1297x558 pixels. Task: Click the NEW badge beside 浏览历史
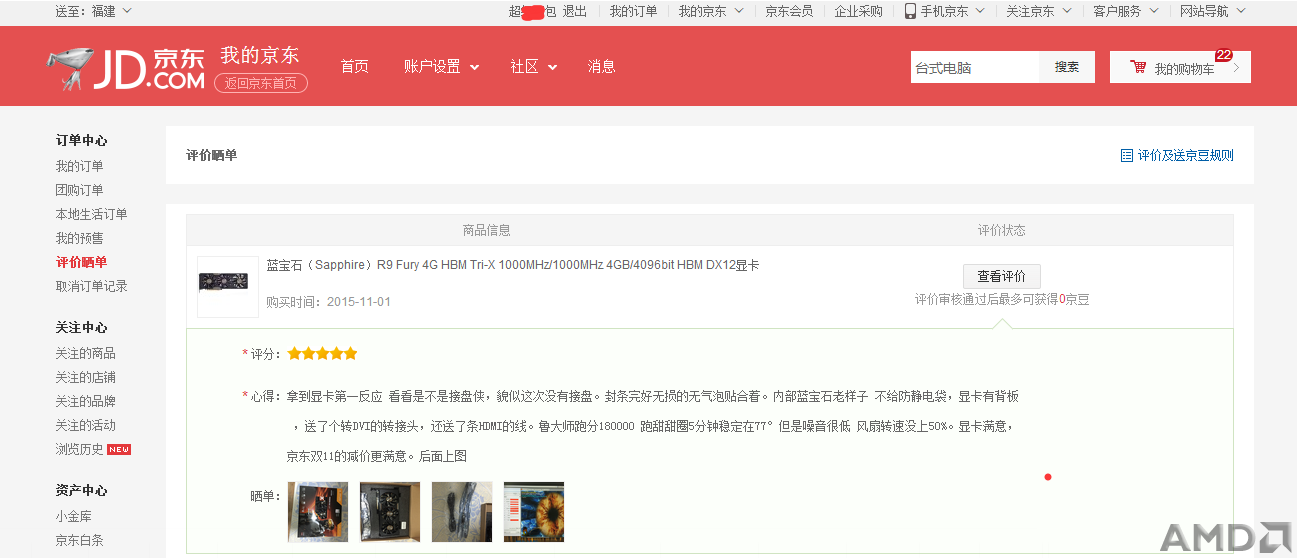[119, 449]
